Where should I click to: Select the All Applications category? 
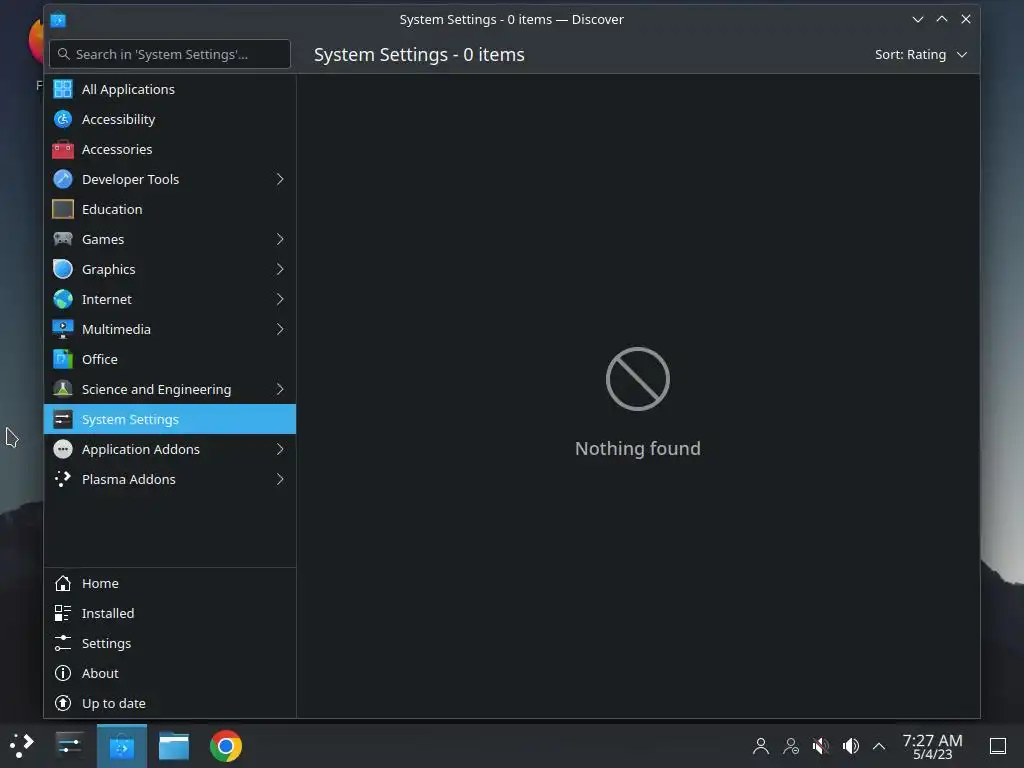(x=170, y=89)
